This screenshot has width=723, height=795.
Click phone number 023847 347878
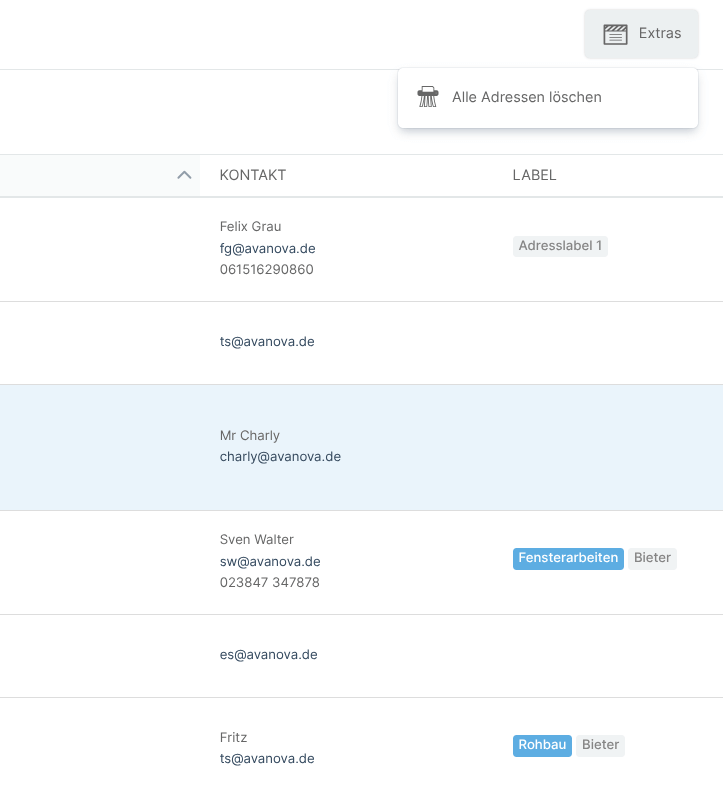(x=269, y=582)
